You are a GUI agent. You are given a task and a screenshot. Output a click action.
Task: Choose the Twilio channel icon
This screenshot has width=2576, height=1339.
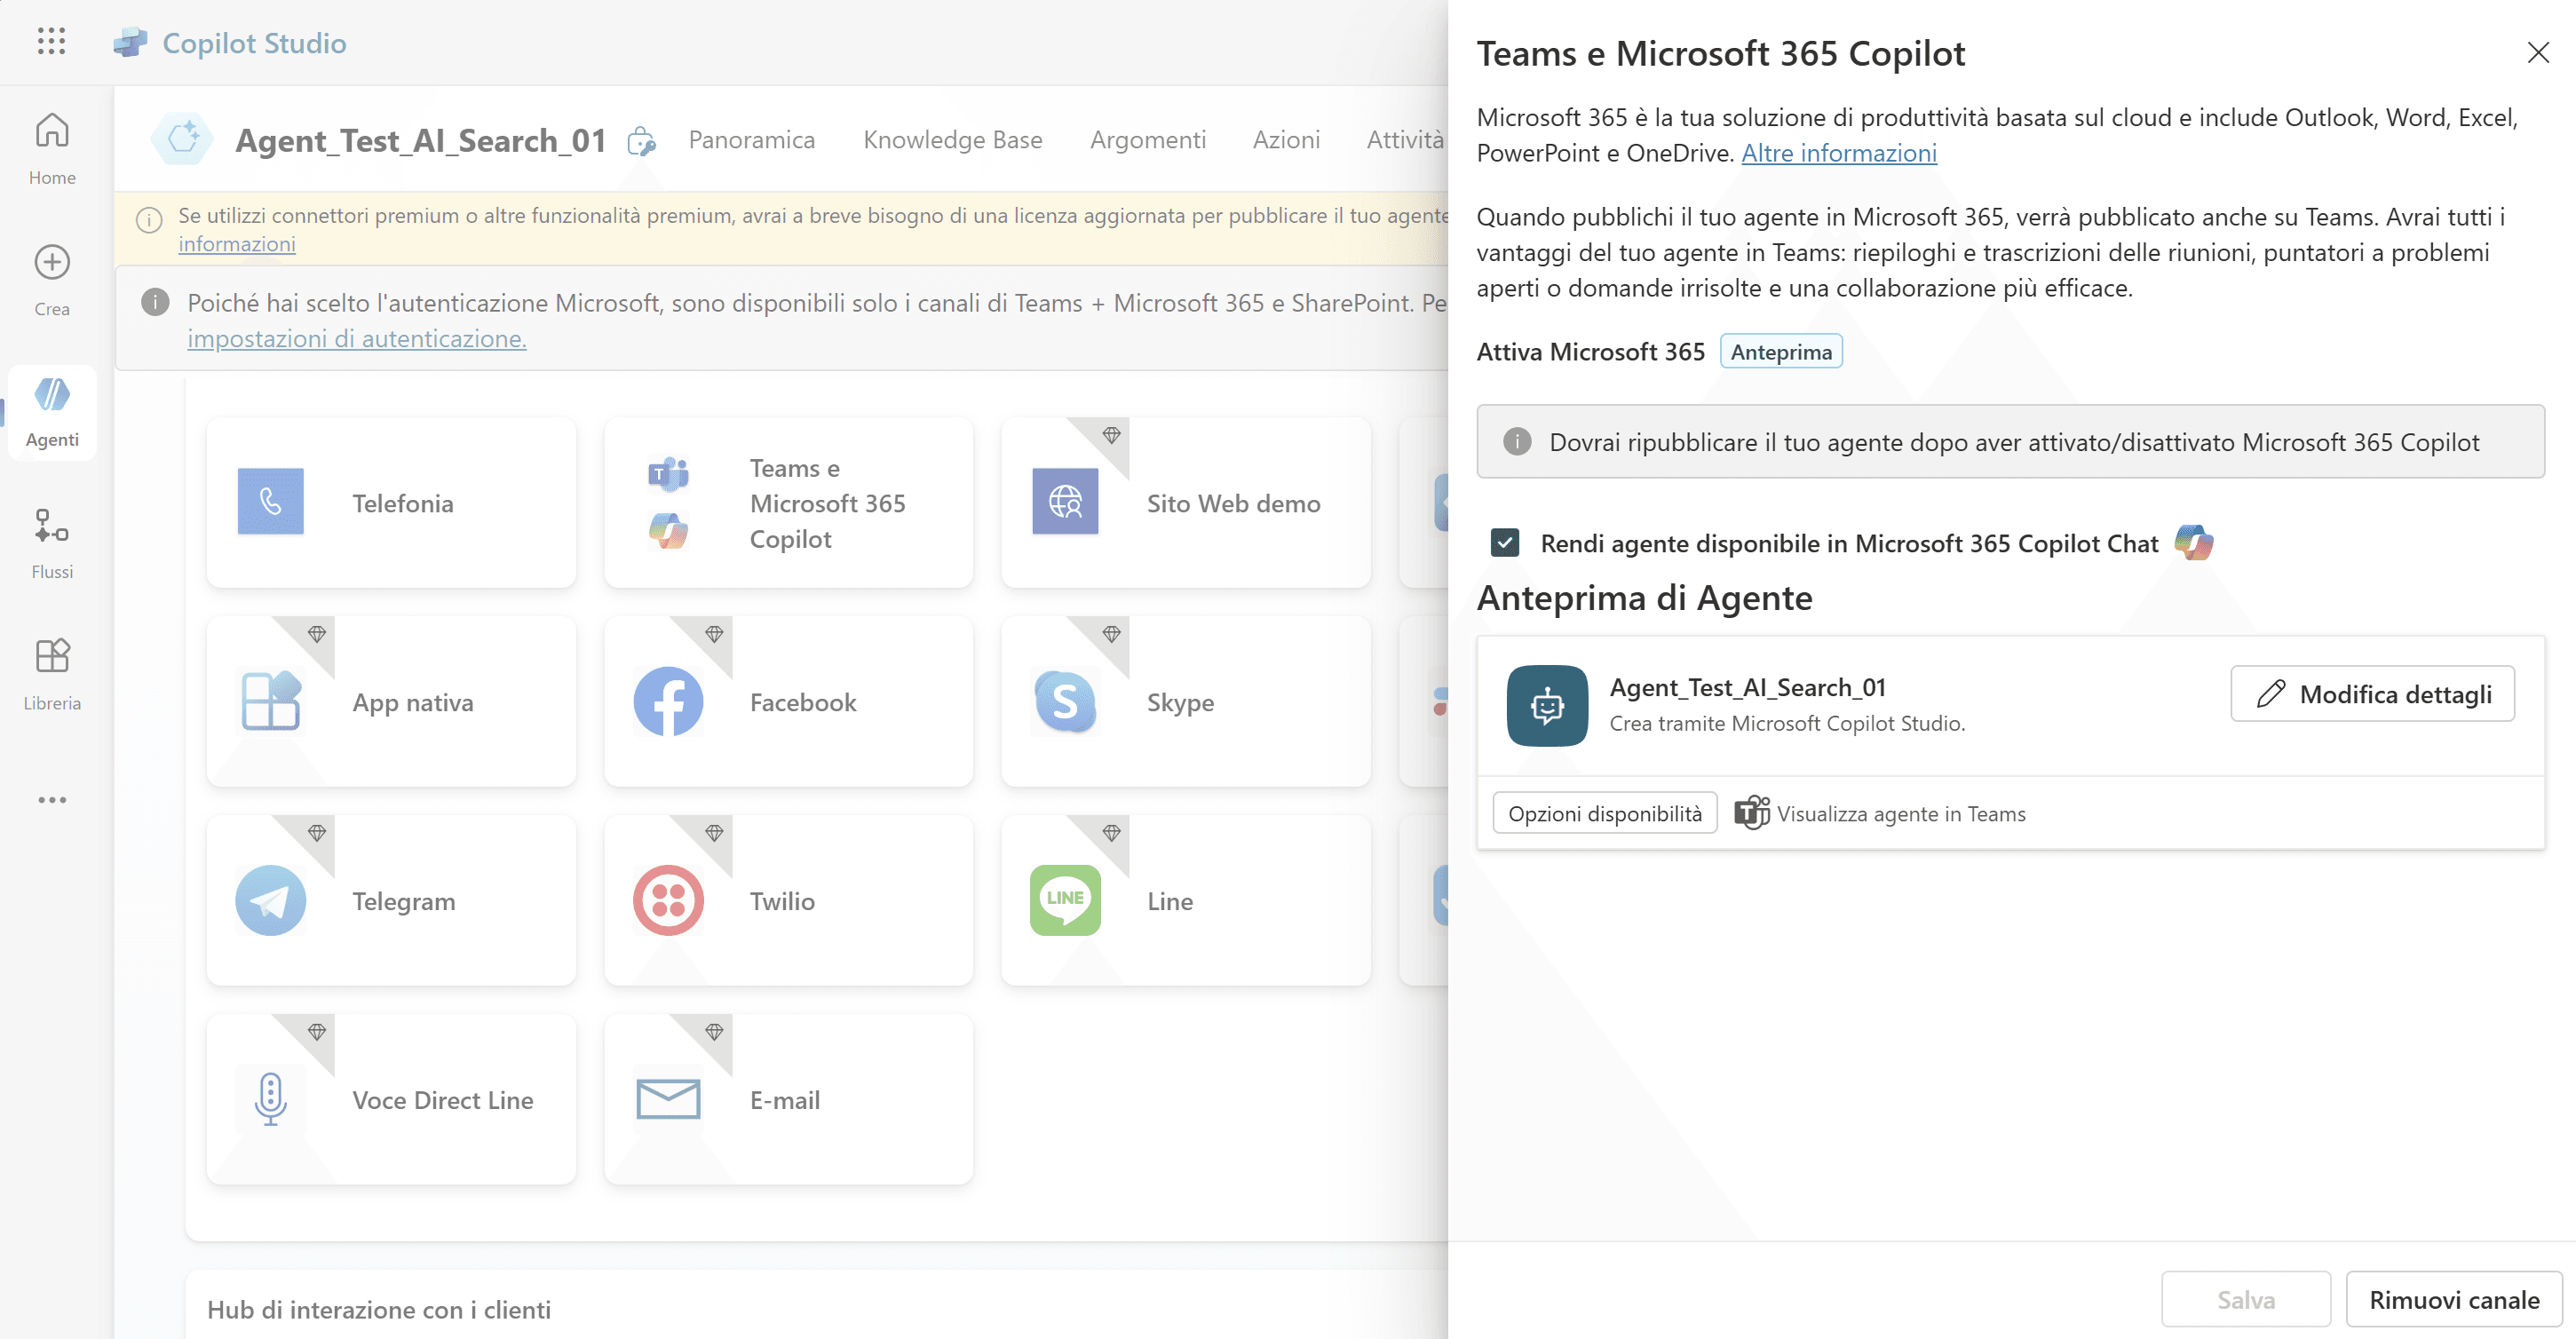[x=668, y=900]
